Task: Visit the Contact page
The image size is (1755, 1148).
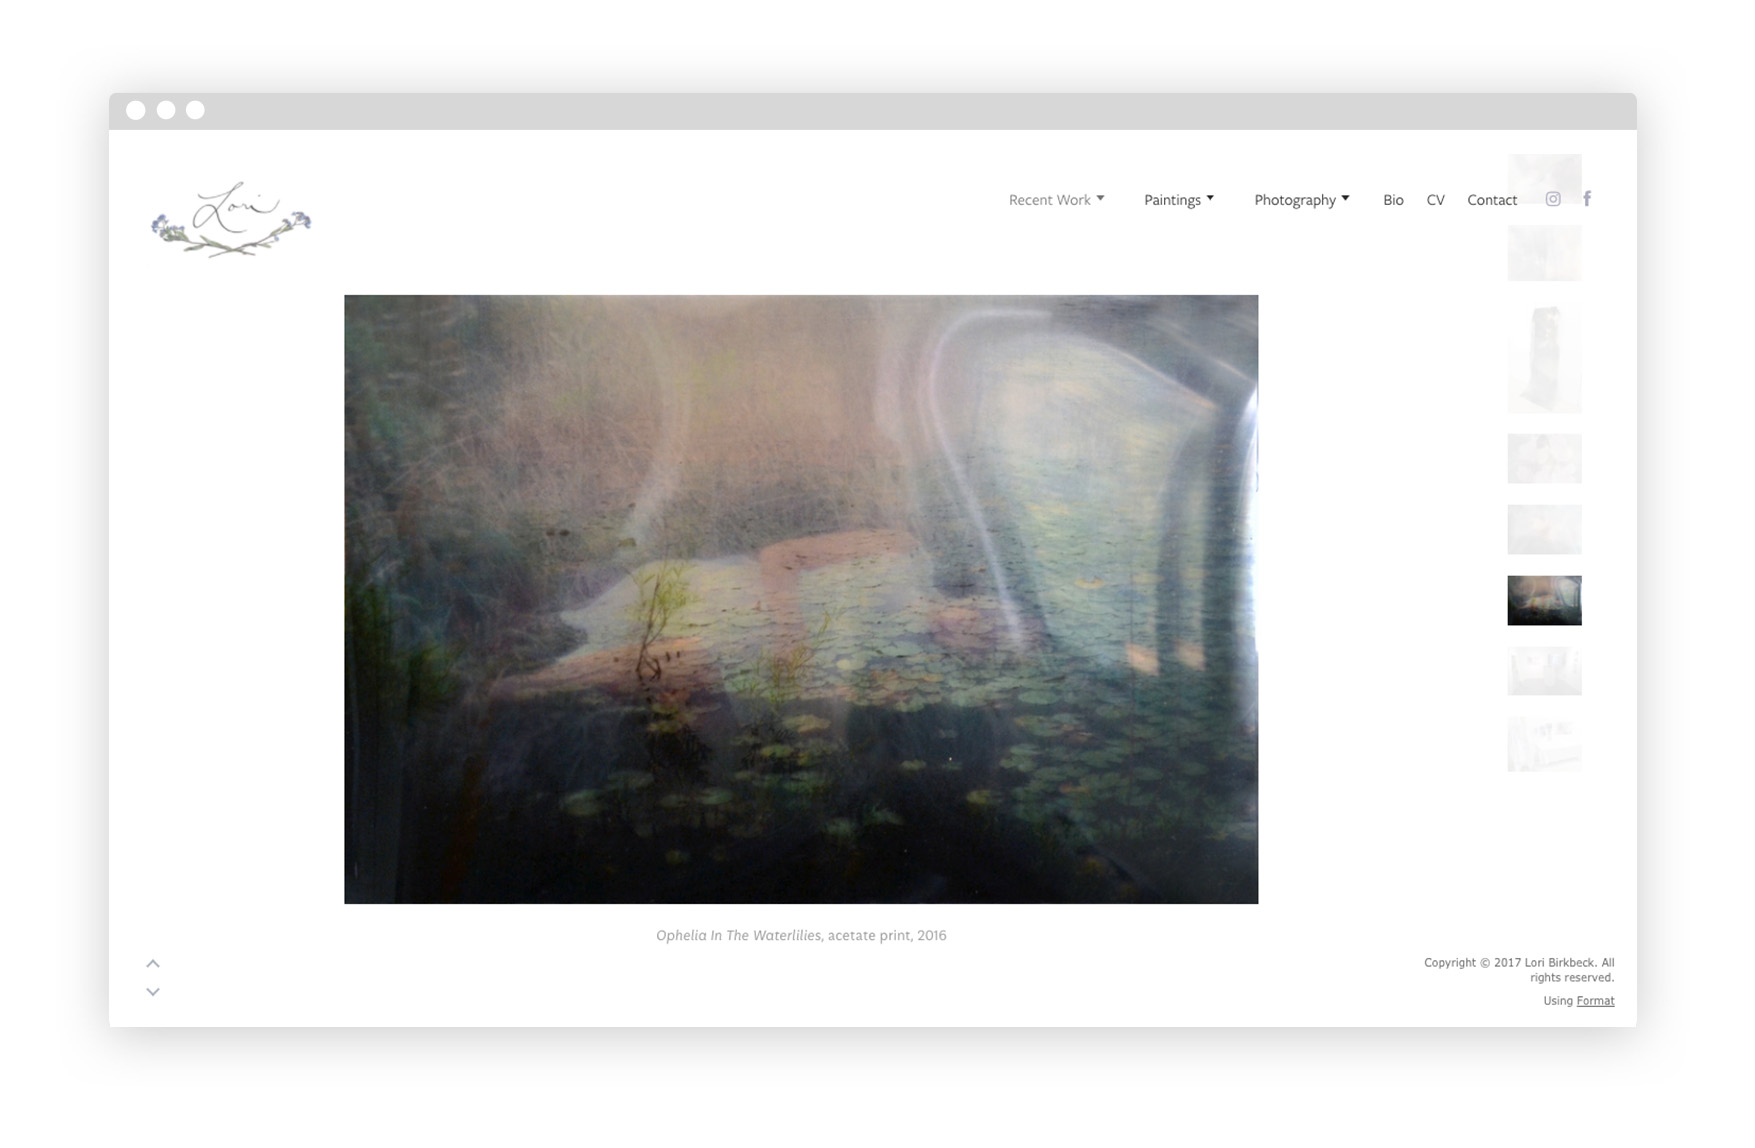Action: [1492, 199]
